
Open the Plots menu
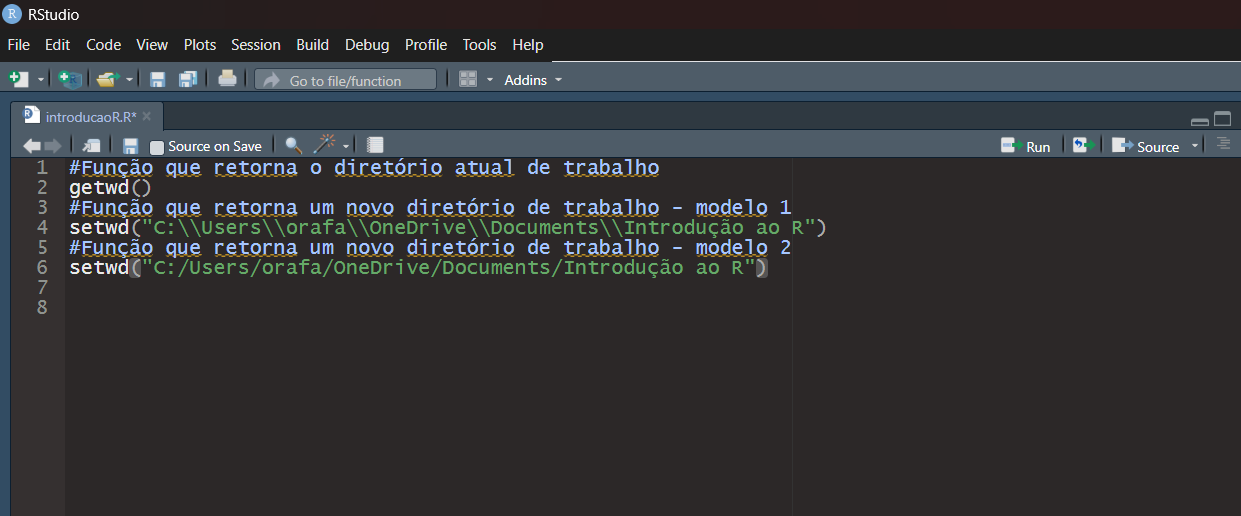tap(200, 45)
